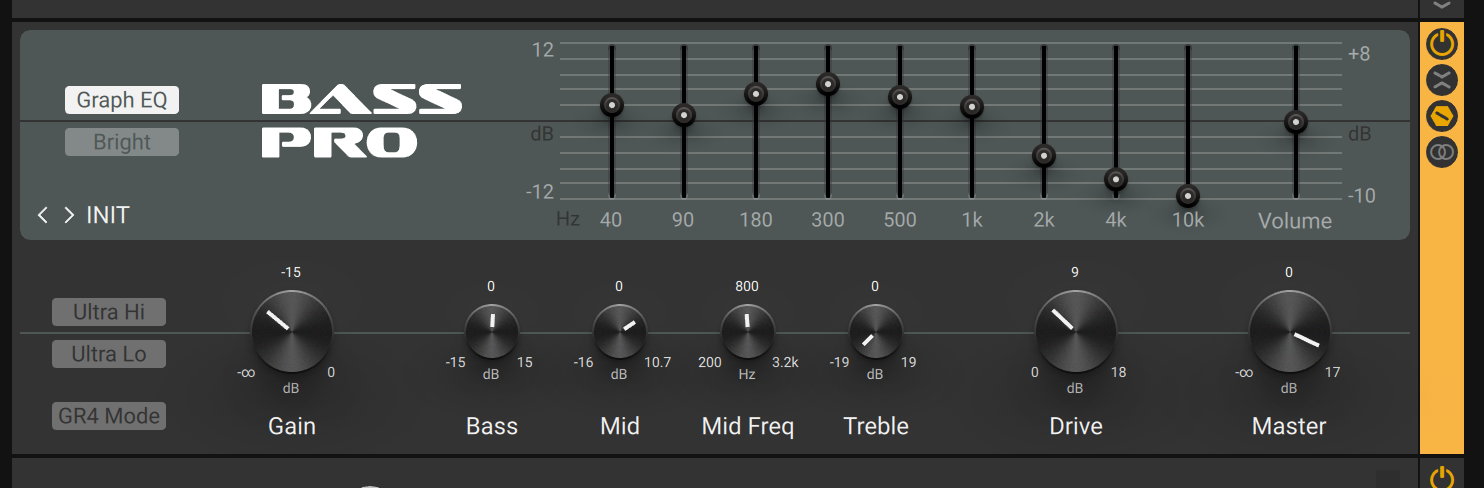Screen dimensions: 1484x488
Task: Click the Mid knob
Action: [620, 332]
